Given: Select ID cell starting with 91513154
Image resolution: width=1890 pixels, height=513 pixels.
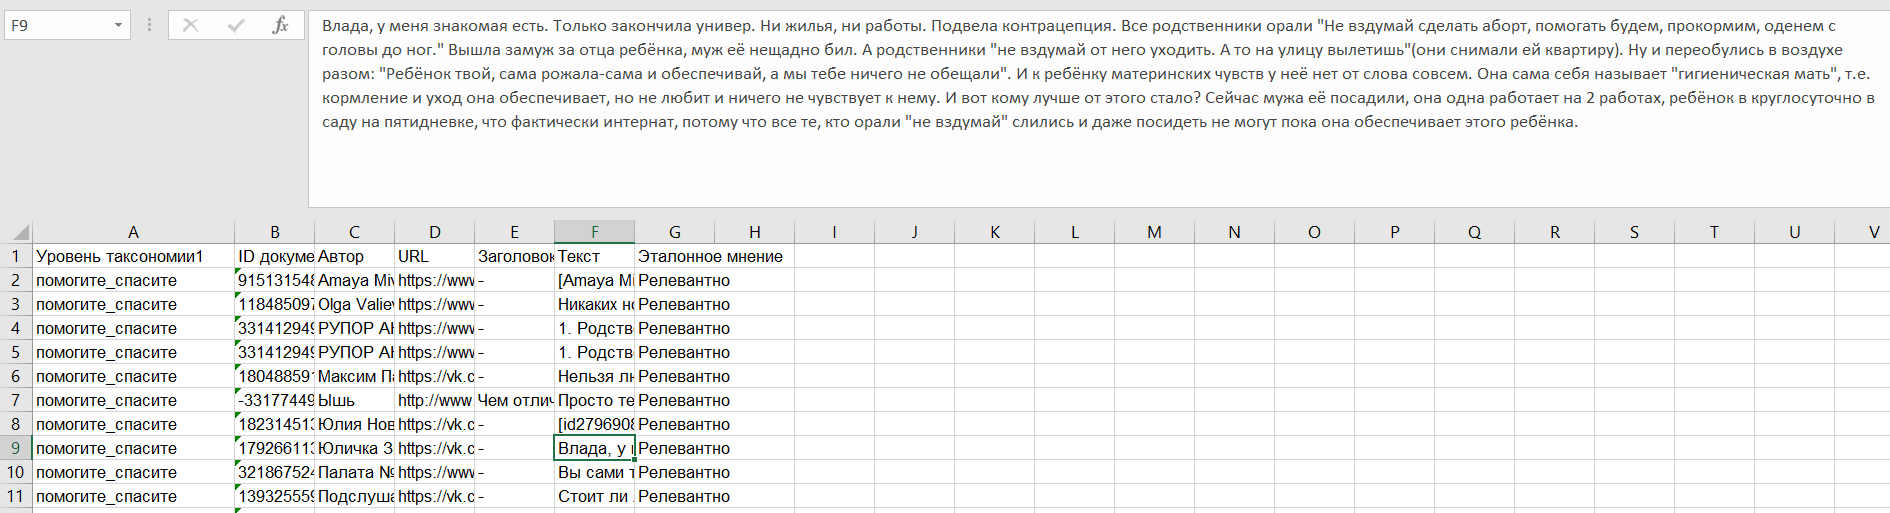Looking at the screenshot, I should coord(275,280).
